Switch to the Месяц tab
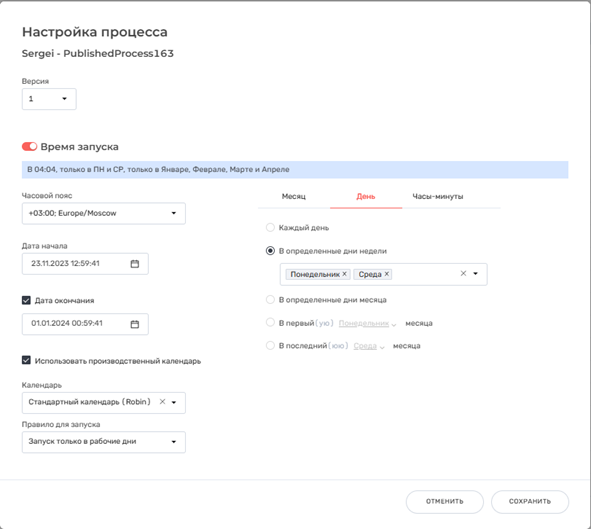591x529 pixels. 294,196
